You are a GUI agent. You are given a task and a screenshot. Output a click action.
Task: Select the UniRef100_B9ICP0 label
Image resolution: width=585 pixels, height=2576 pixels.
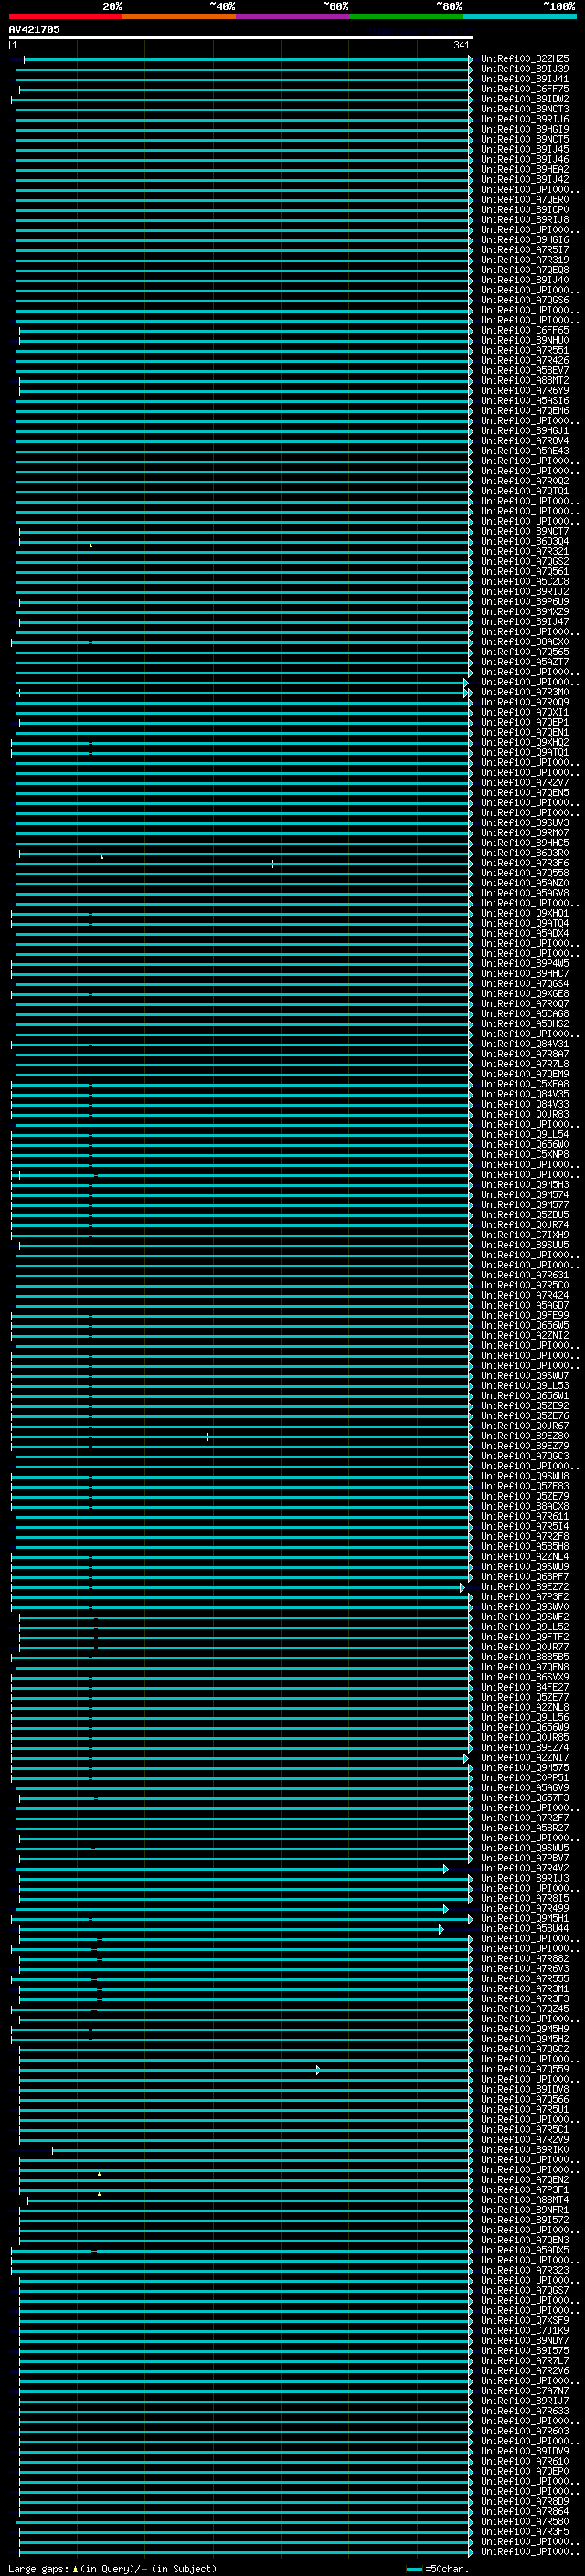coord(525,210)
